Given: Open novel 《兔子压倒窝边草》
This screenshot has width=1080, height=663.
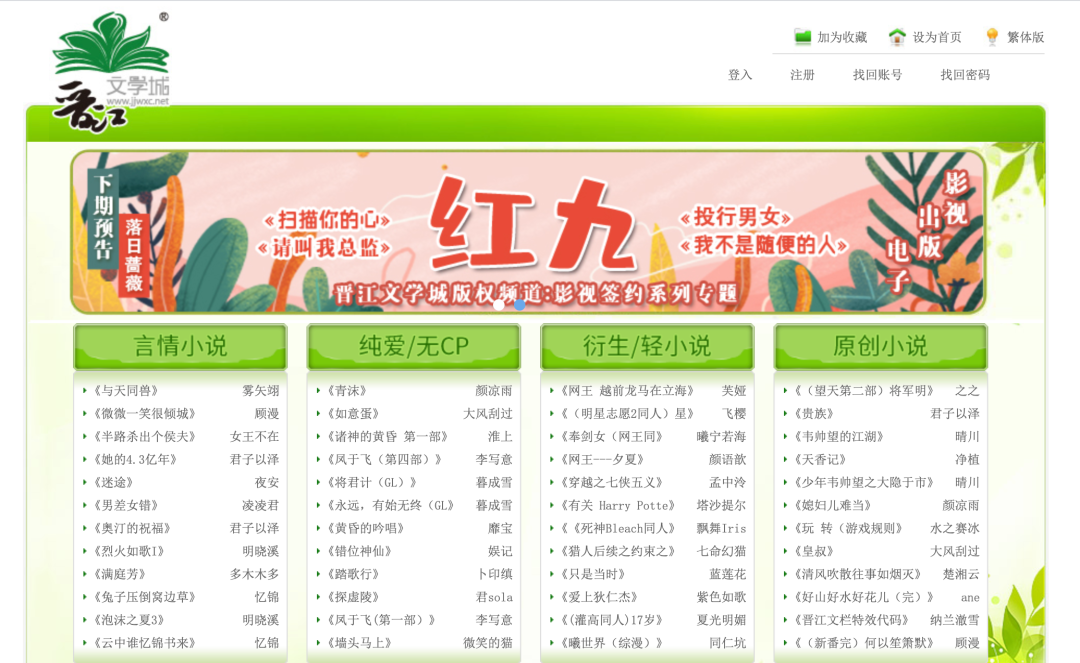Looking at the screenshot, I should 145,597.
